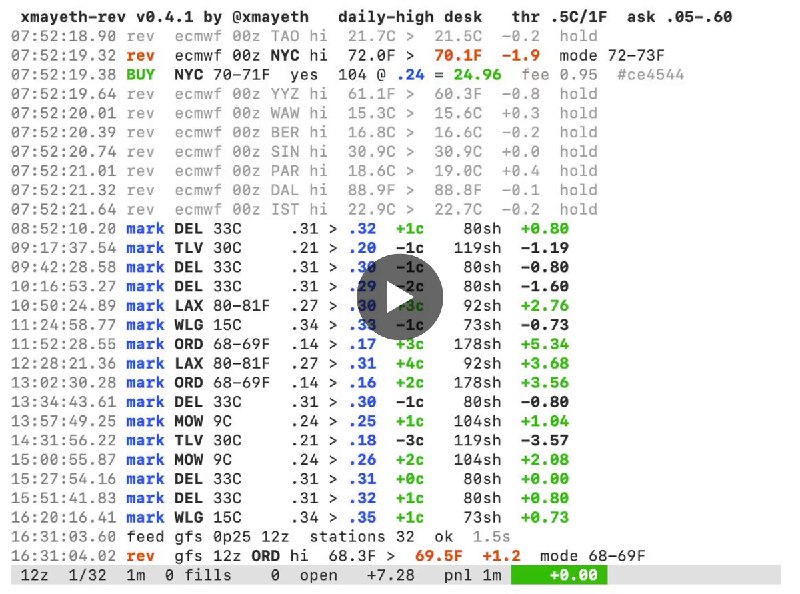
Task: Click the "feed" label in the gfs line
Action: tap(145, 537)
